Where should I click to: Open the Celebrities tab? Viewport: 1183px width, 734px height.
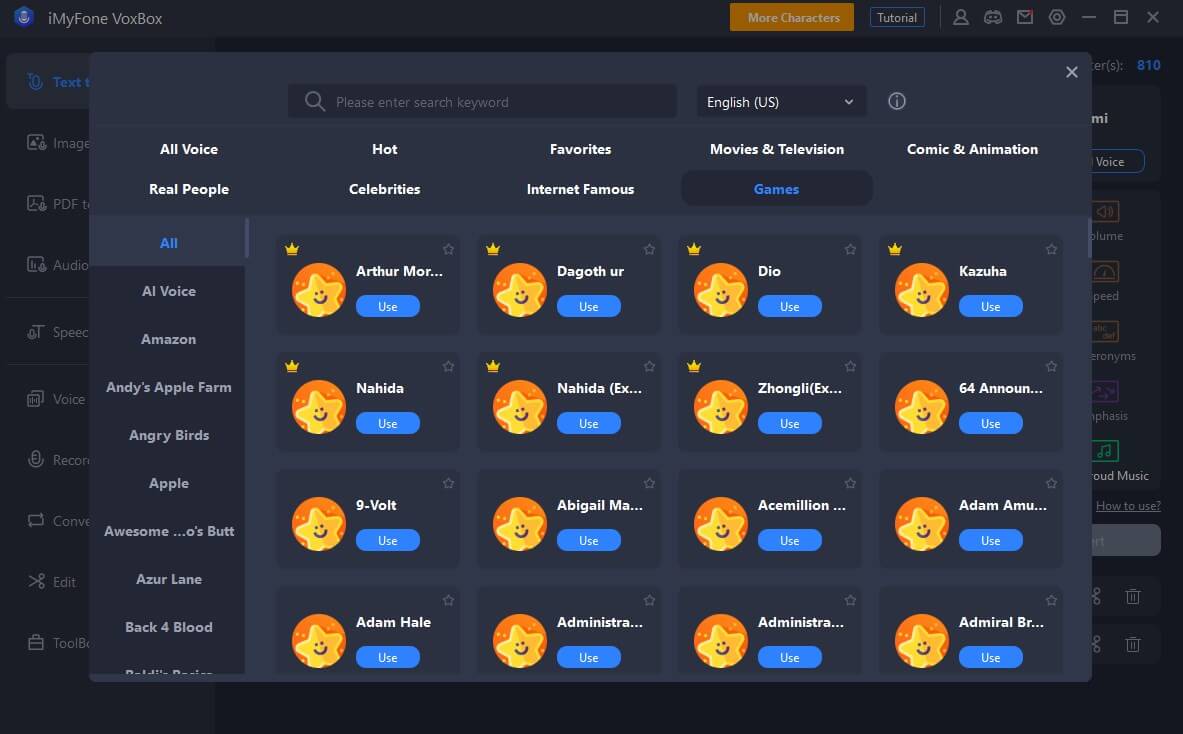385,189
